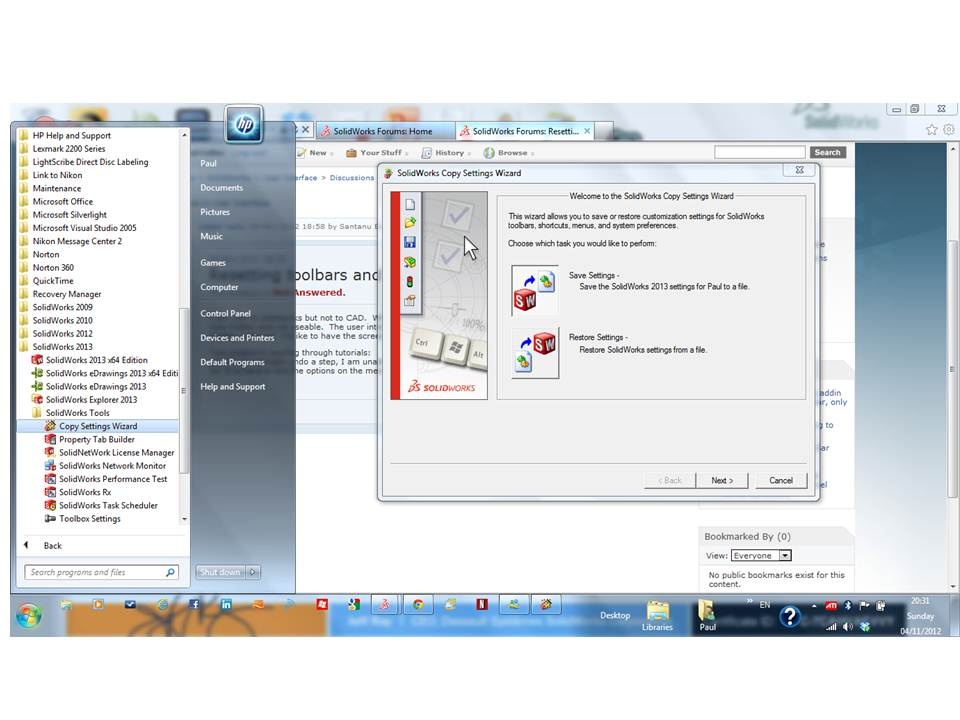
Task: Go Back to the main Start menu
Action: 52,546
